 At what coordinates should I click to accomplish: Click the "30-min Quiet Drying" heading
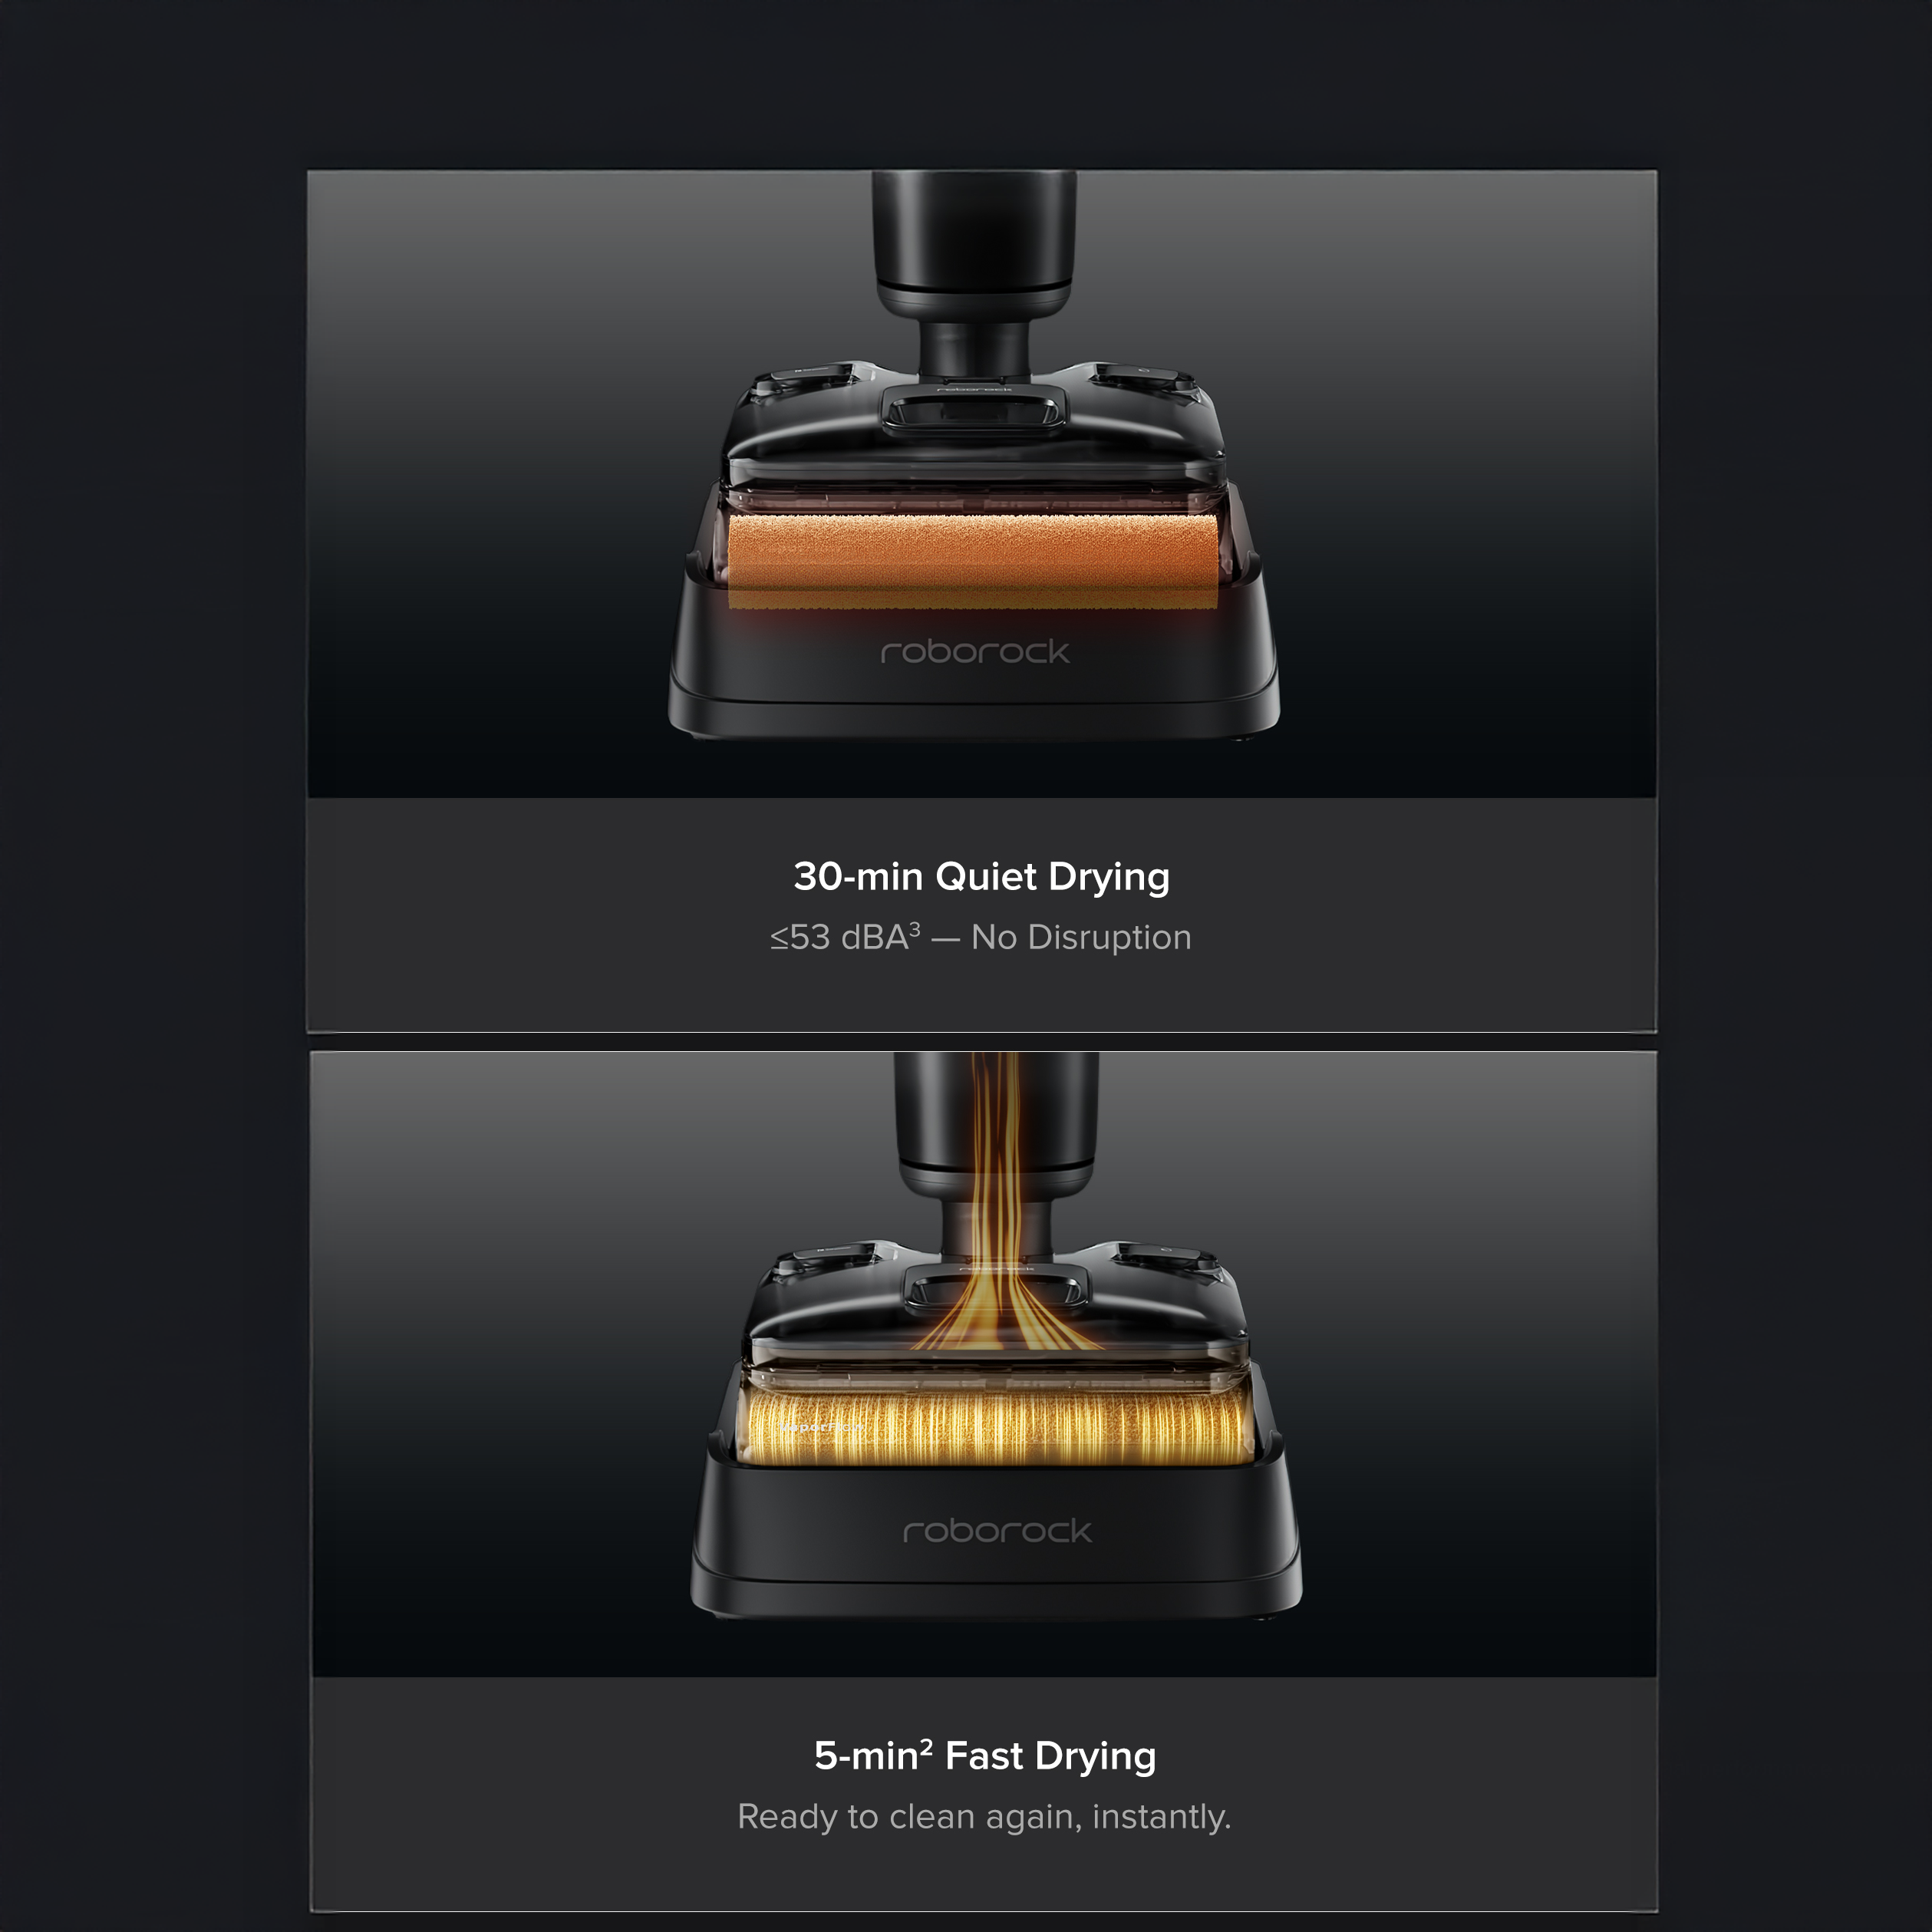tap(981, 877)
